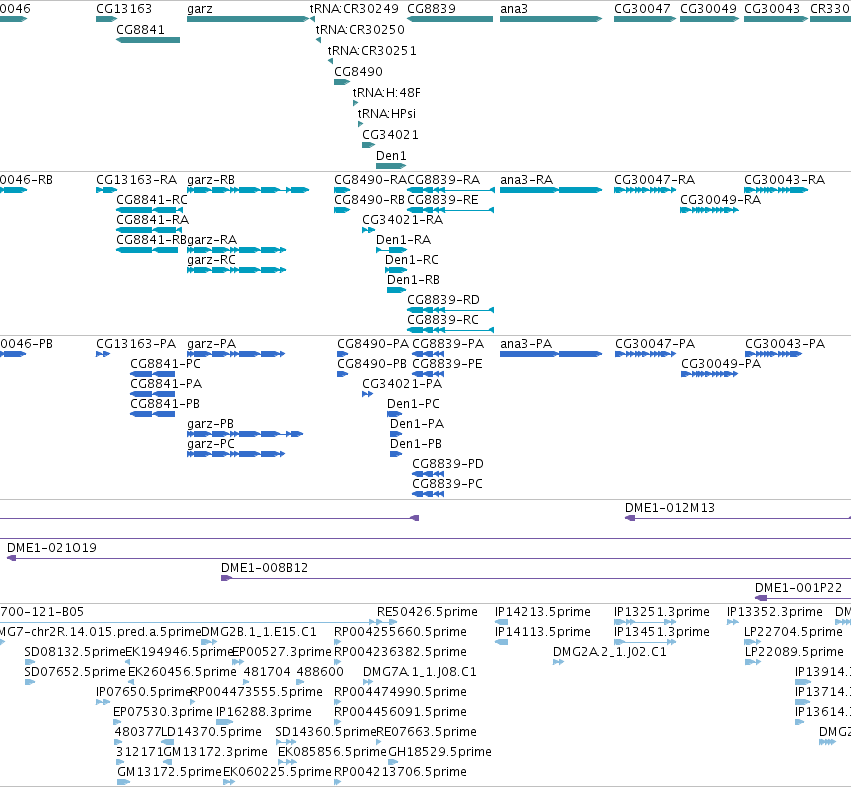The height and width of the screenshot is (787, 851).
Task: Select the DMG7A.1_1.J08.C1 label
Action: tap(420, 672)
